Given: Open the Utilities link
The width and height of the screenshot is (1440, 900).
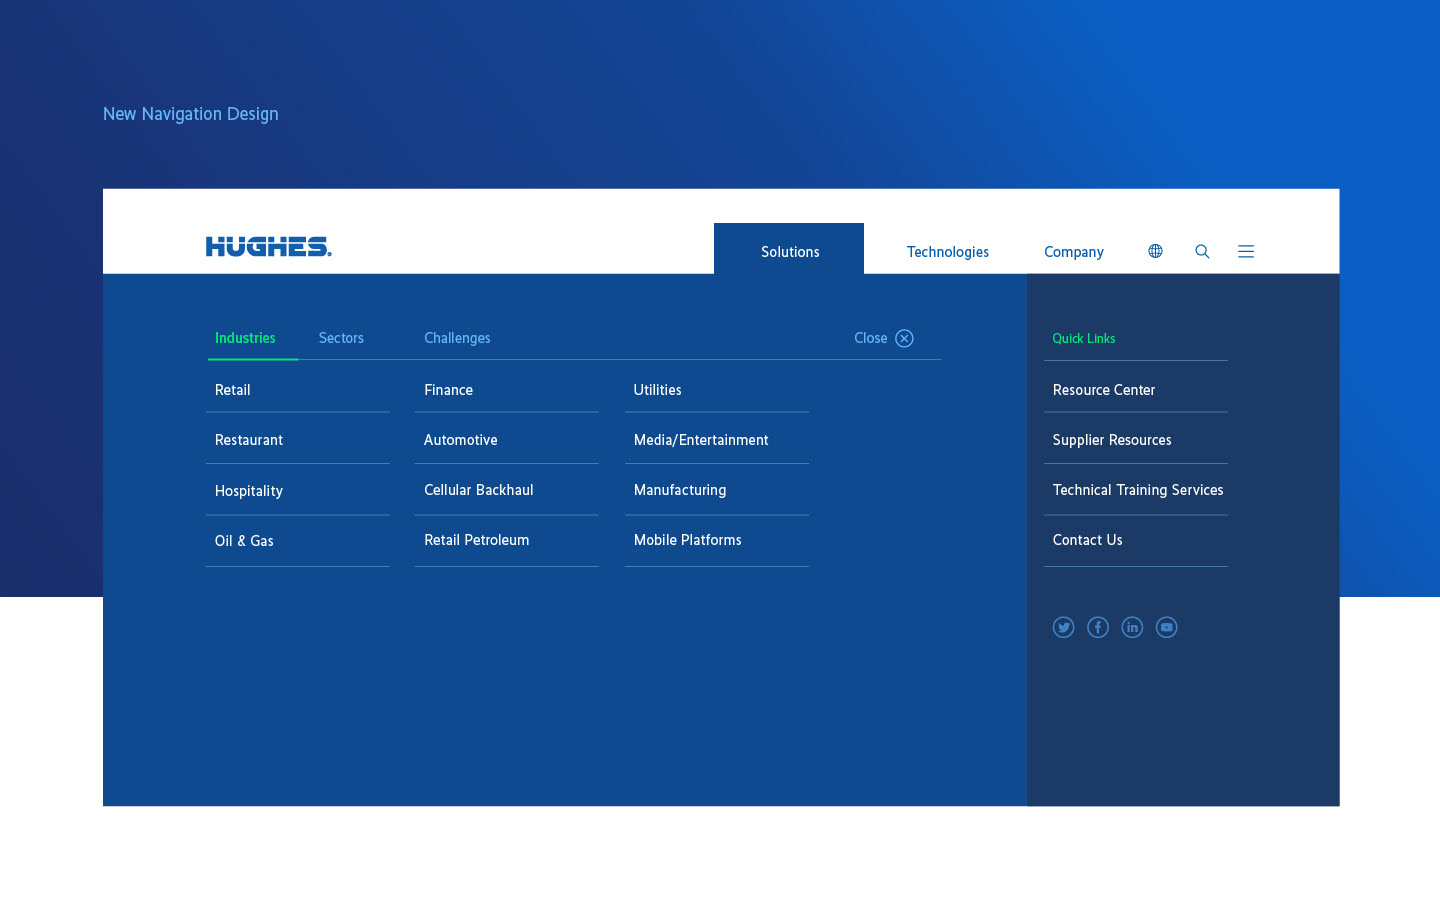Looking at the screenshot, I should (658, 390).
